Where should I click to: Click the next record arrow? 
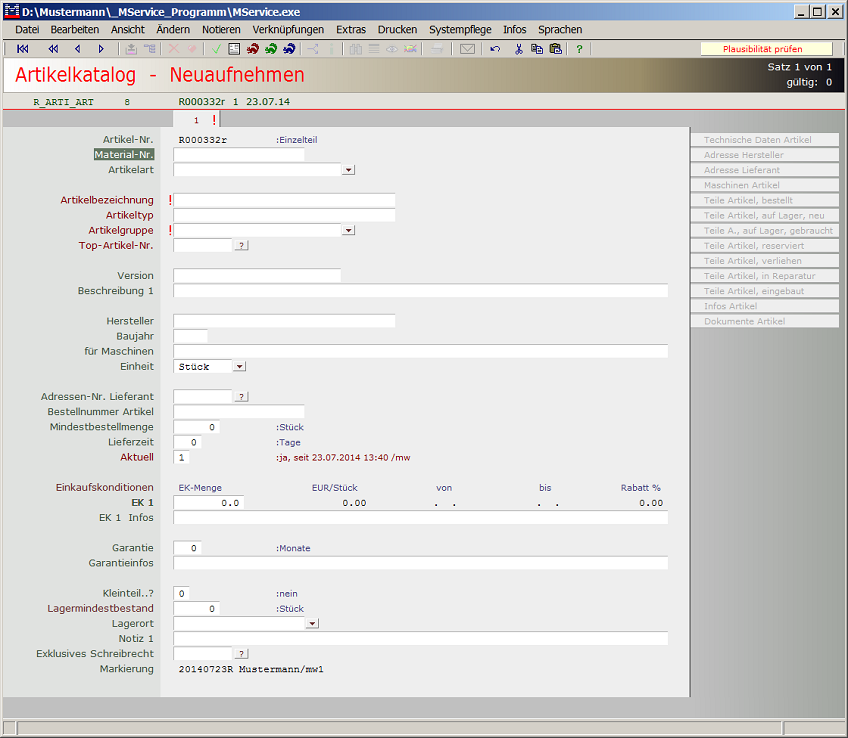pyautogui.click(x=101, y=49)
